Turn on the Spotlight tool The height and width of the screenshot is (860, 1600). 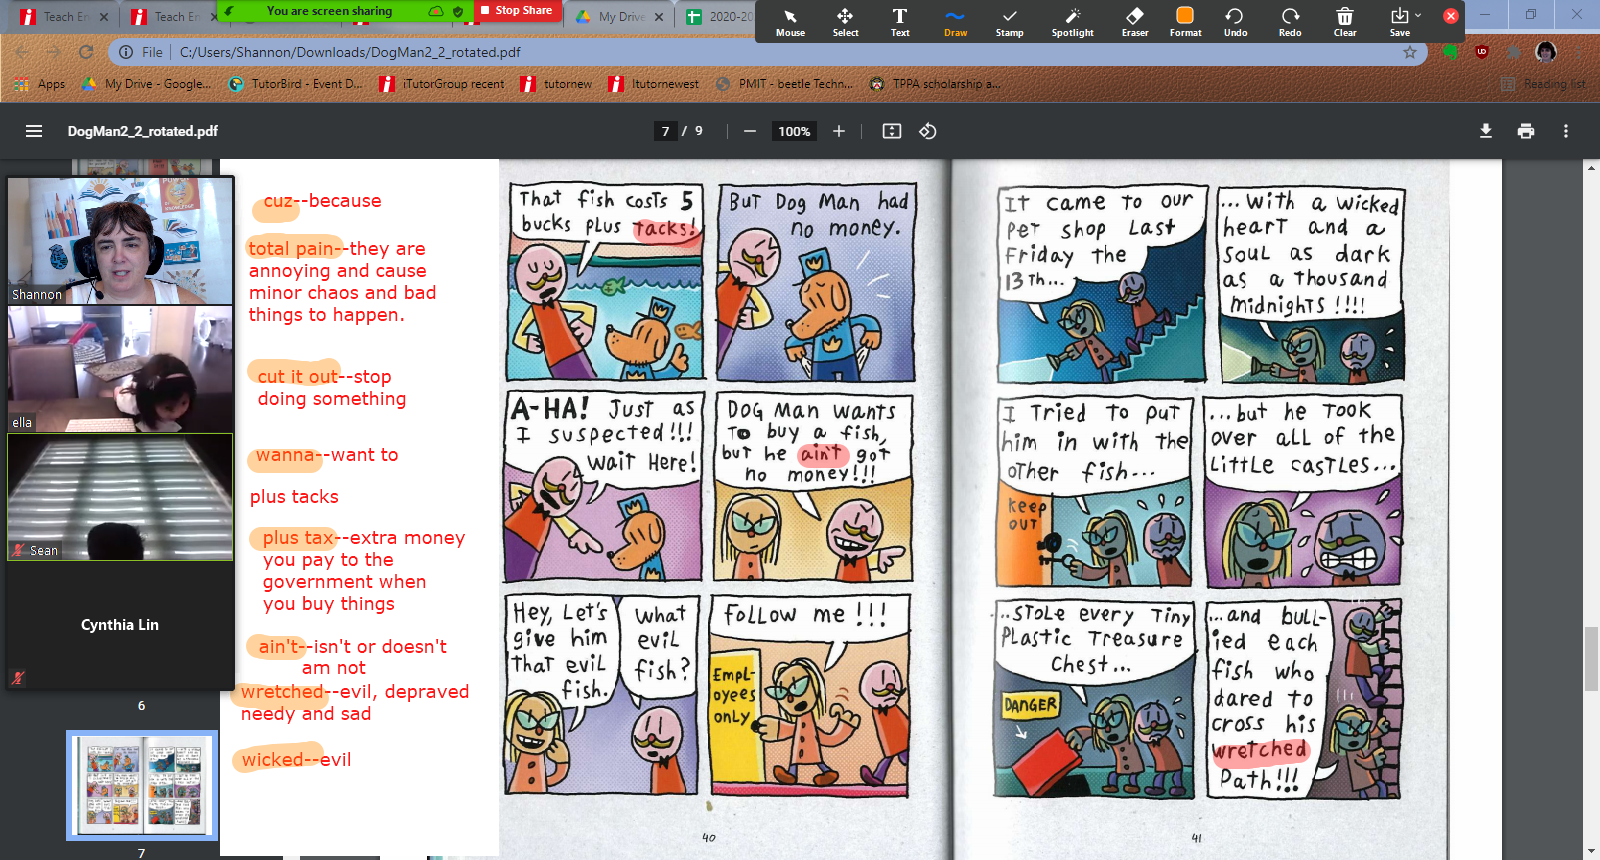pyautogui.click(x=1072, y=22)
